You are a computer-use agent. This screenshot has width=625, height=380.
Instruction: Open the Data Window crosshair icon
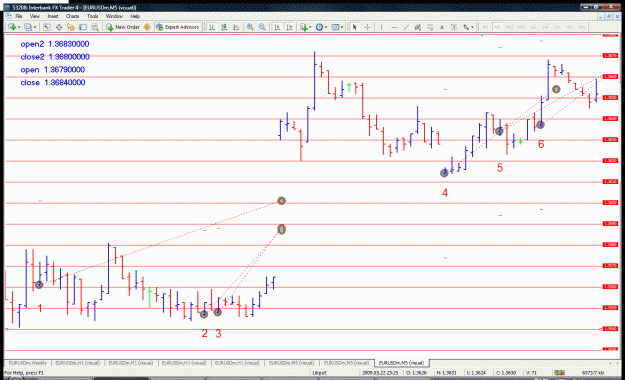point(59,27)
